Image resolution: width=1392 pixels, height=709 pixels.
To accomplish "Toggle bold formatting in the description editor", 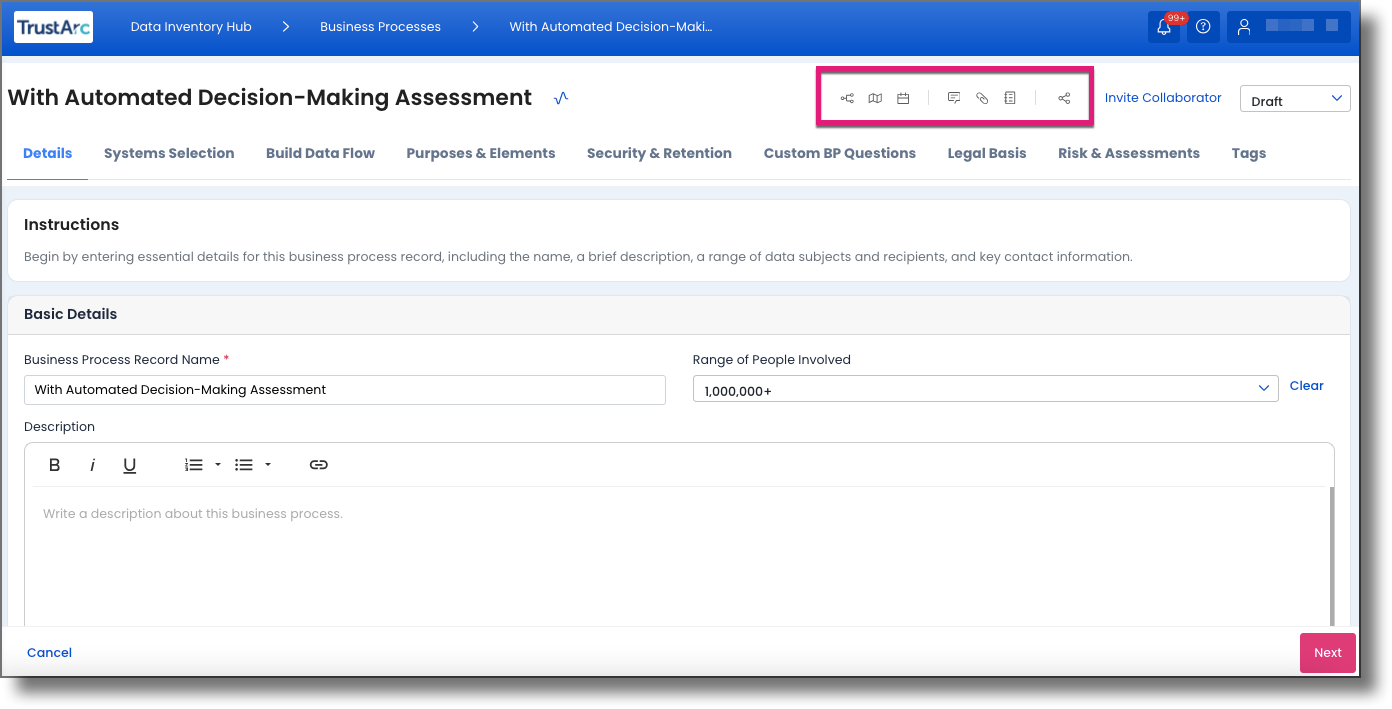I will pos(54,464).
